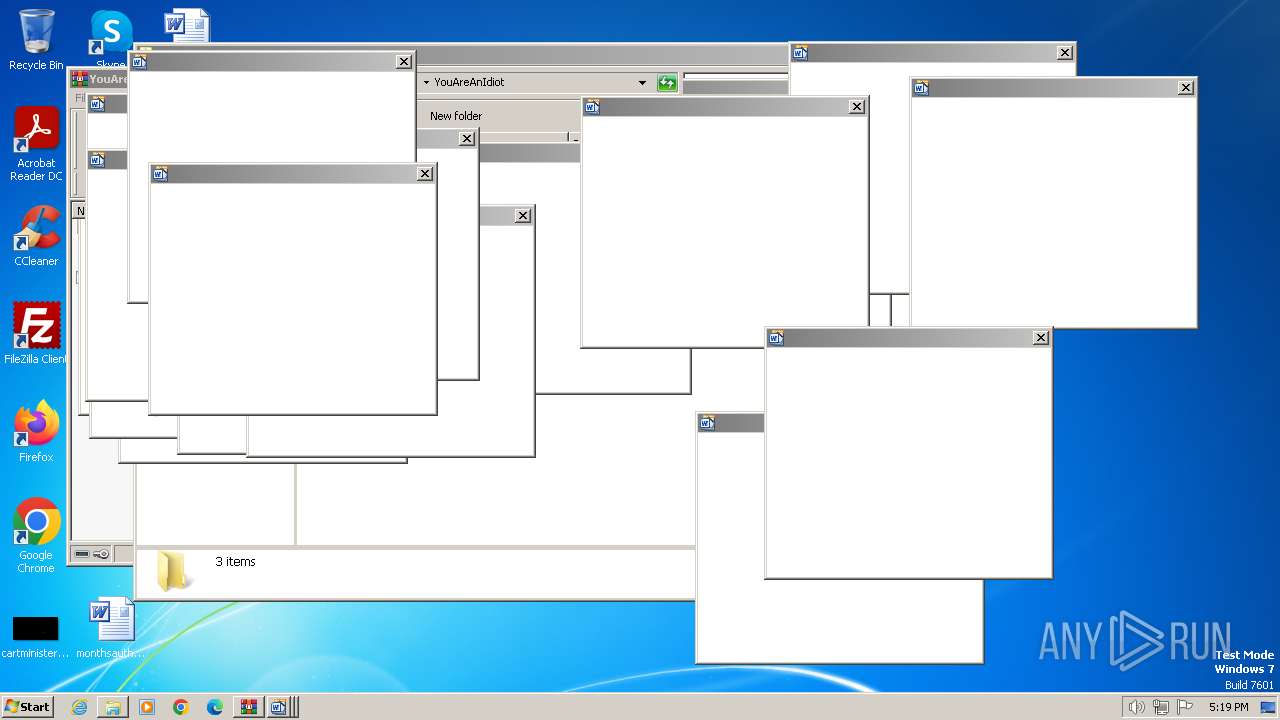The height and width of the screenshot is (720, 1280).
Task: Launch Chrome from the taskbar
Action: [181, 707]
